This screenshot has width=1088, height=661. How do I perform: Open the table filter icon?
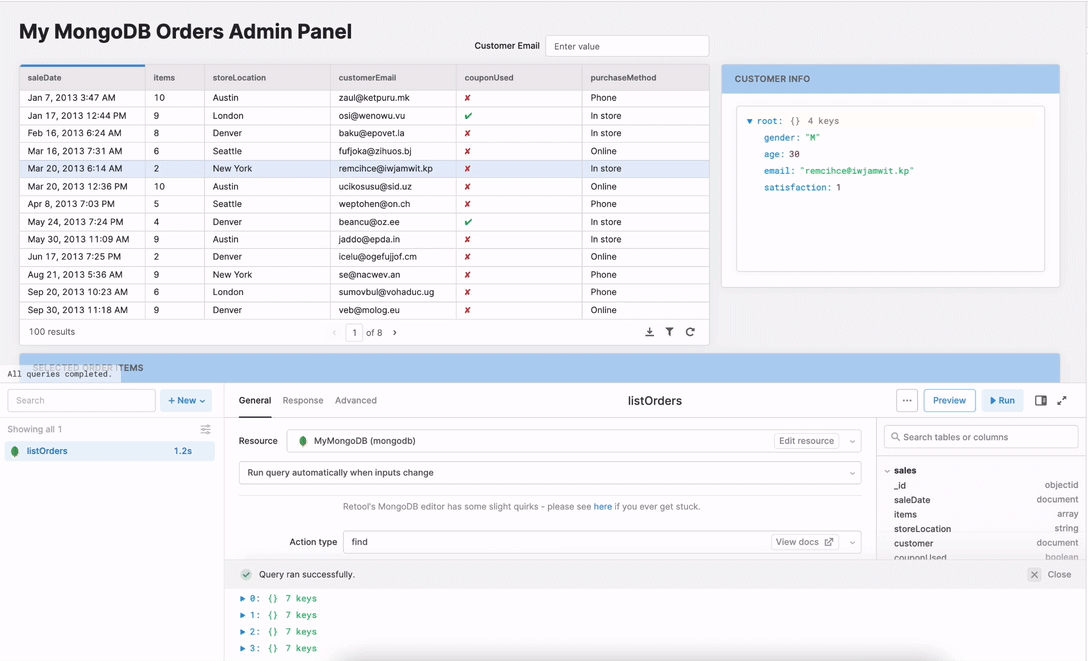click(x=670, y=332)
